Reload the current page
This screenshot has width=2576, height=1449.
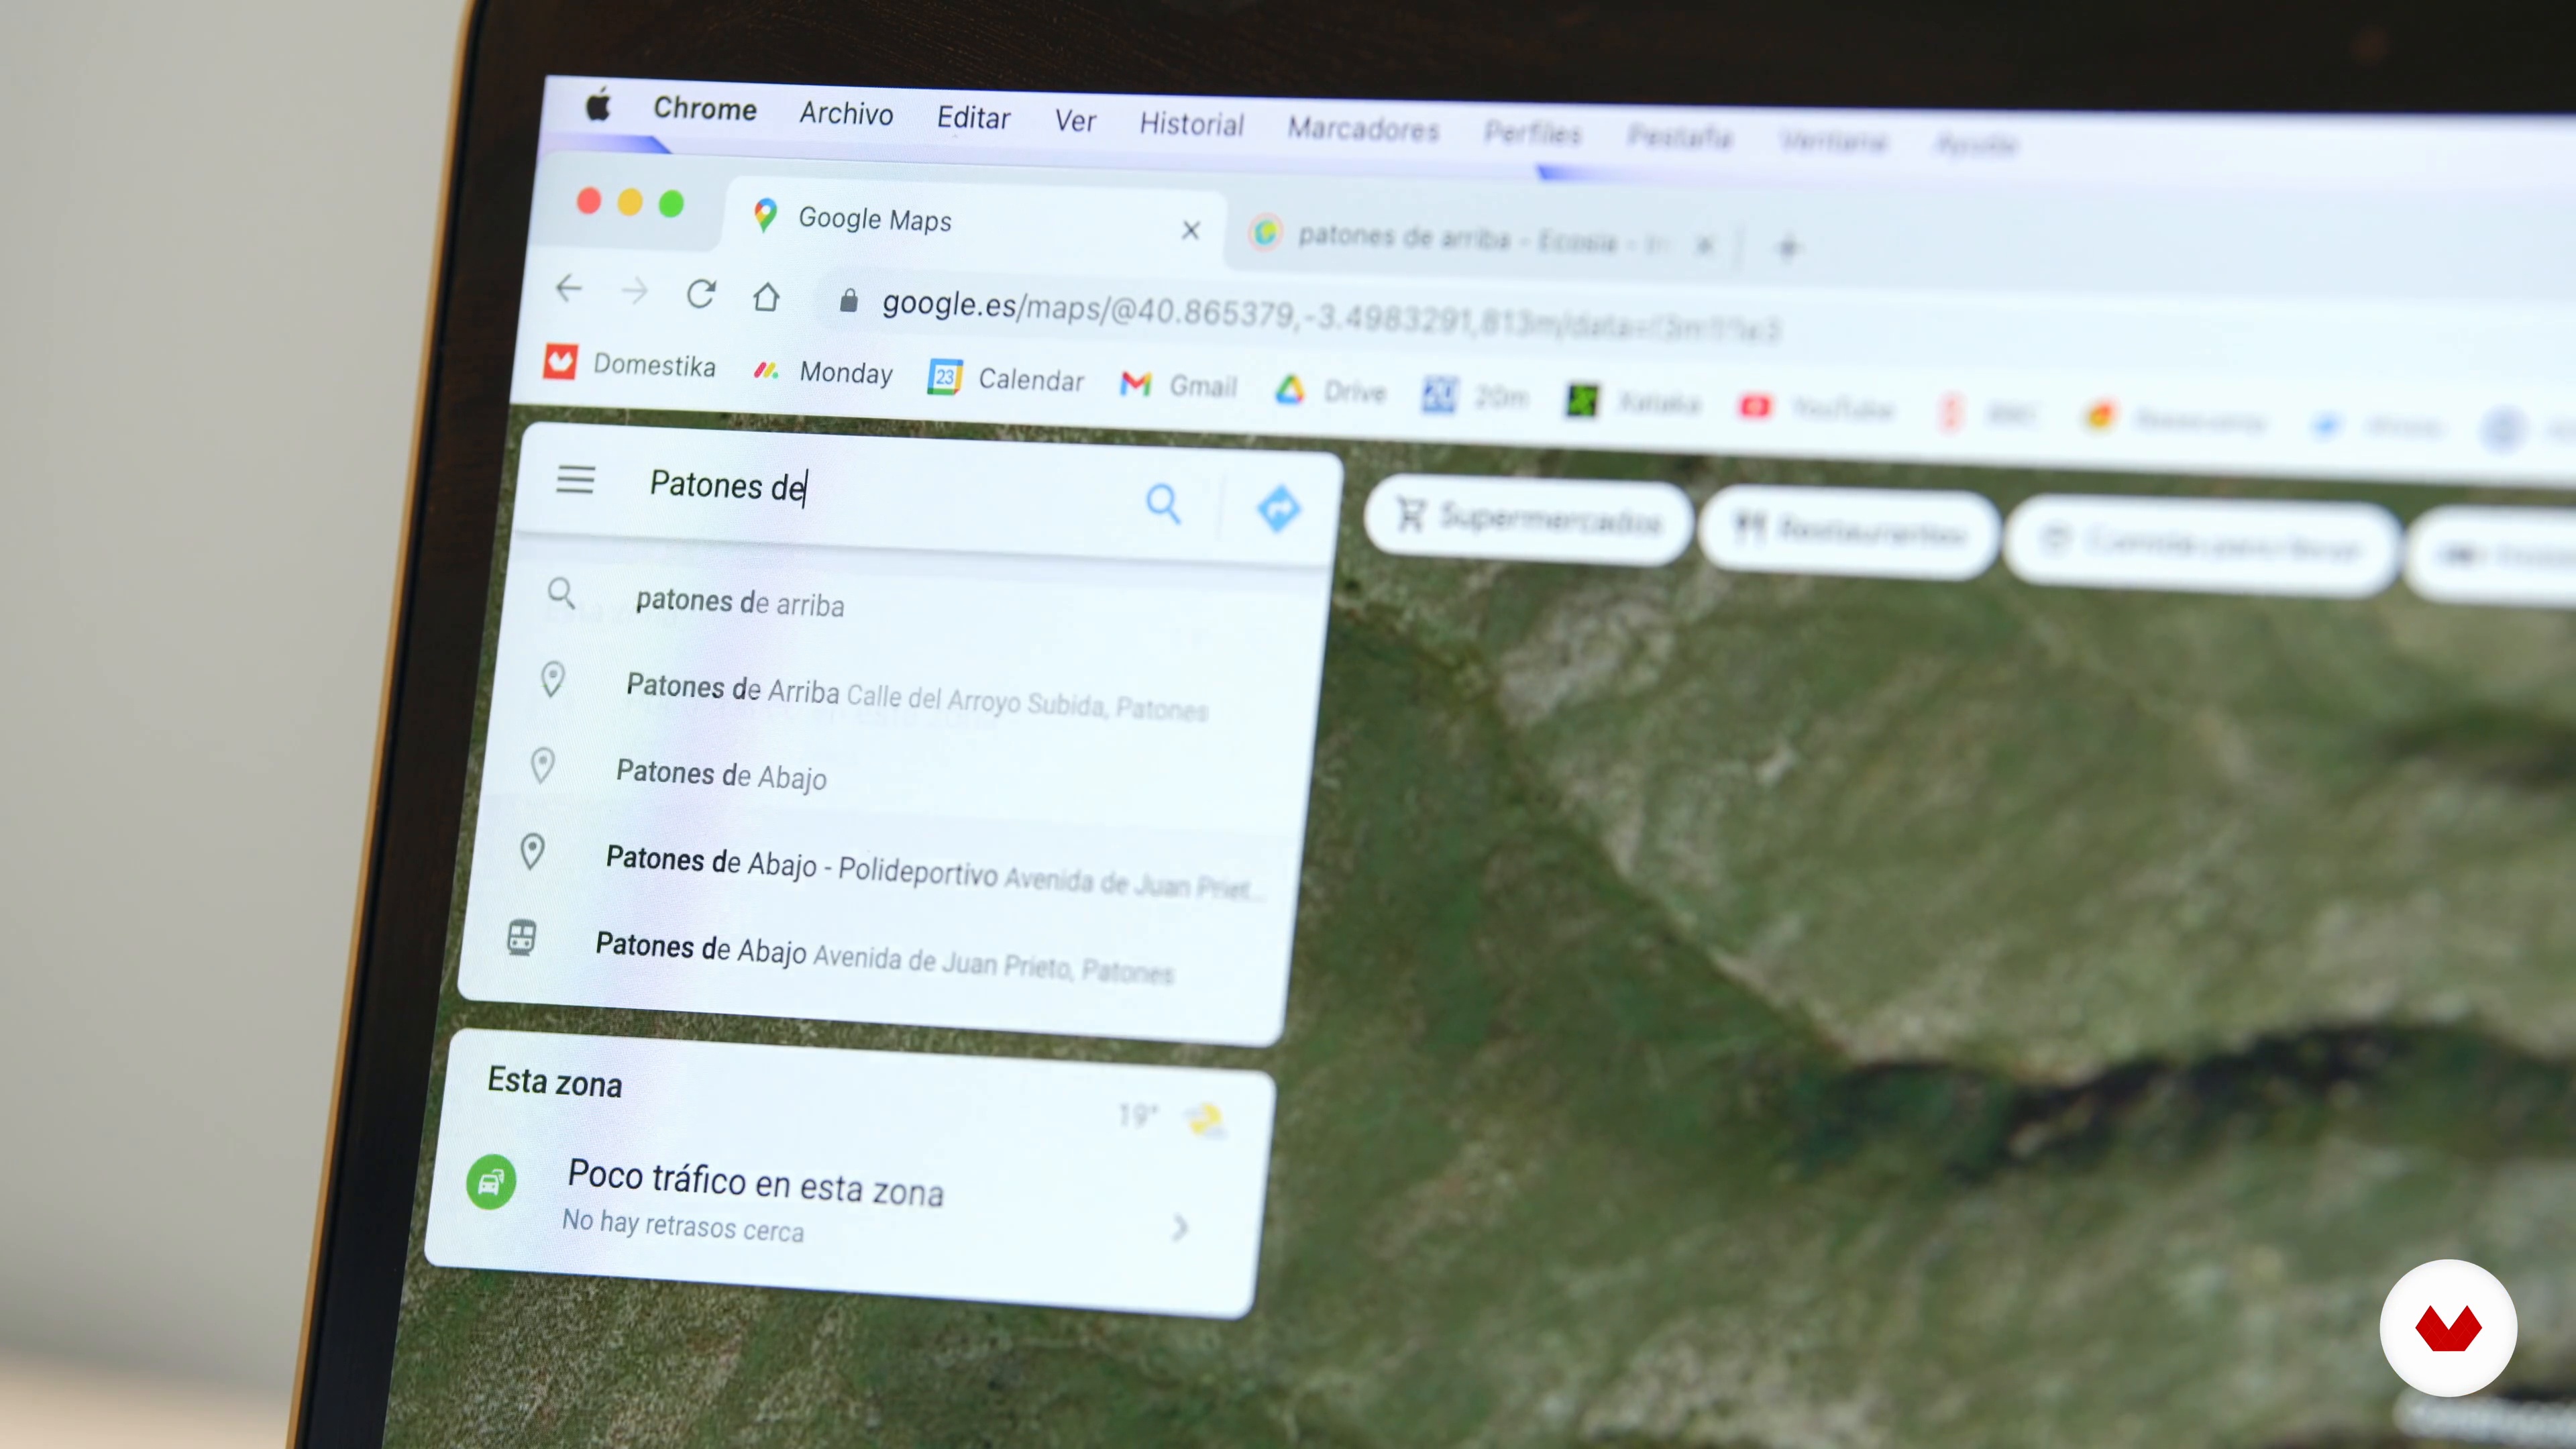[x=700, y=294]
